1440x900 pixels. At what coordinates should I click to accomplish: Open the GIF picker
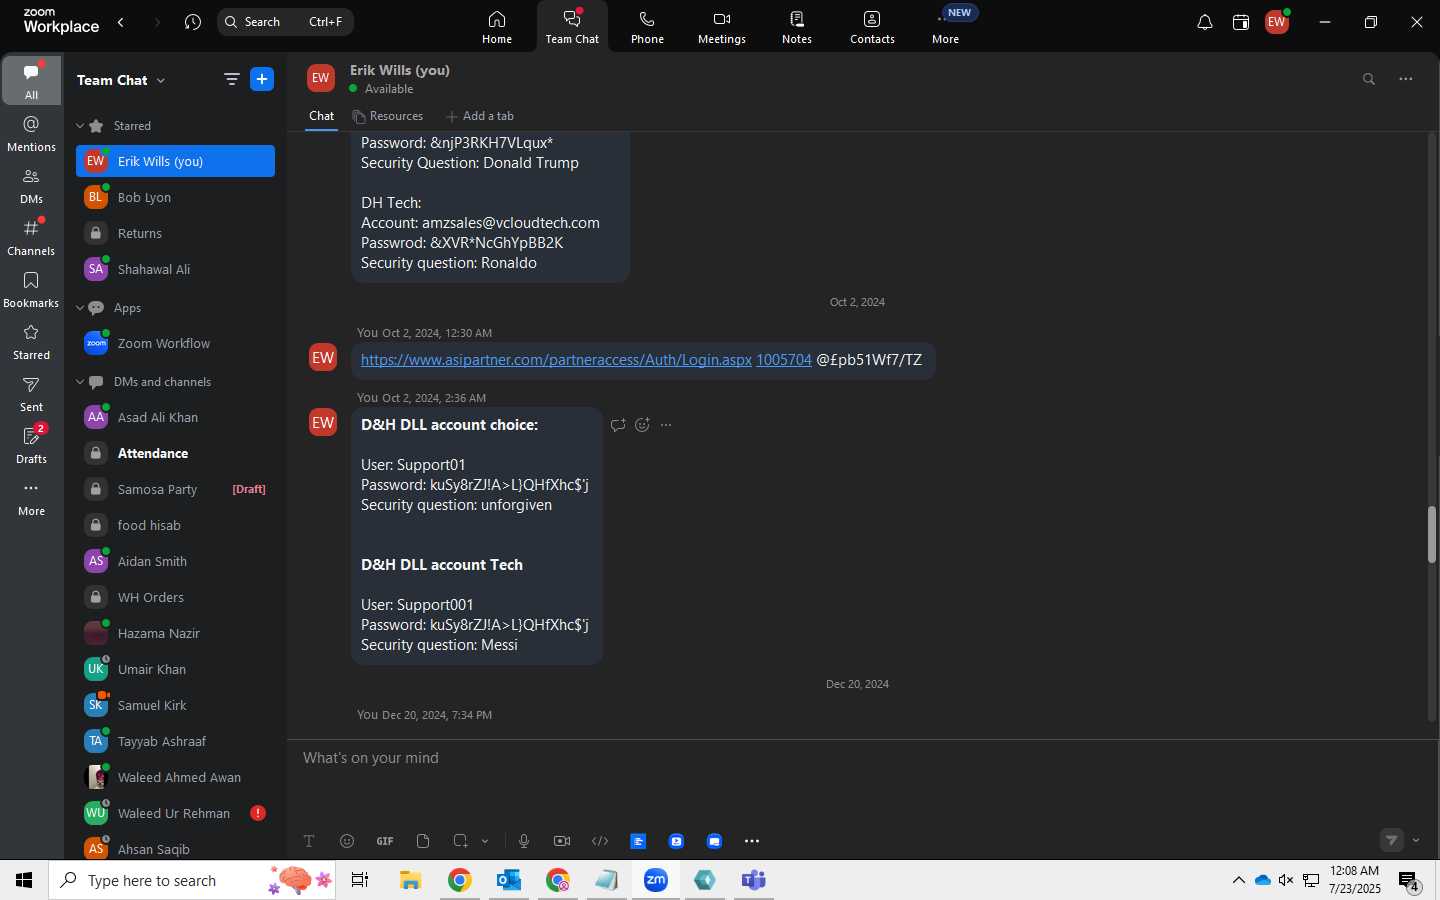(x=385, y=841)
